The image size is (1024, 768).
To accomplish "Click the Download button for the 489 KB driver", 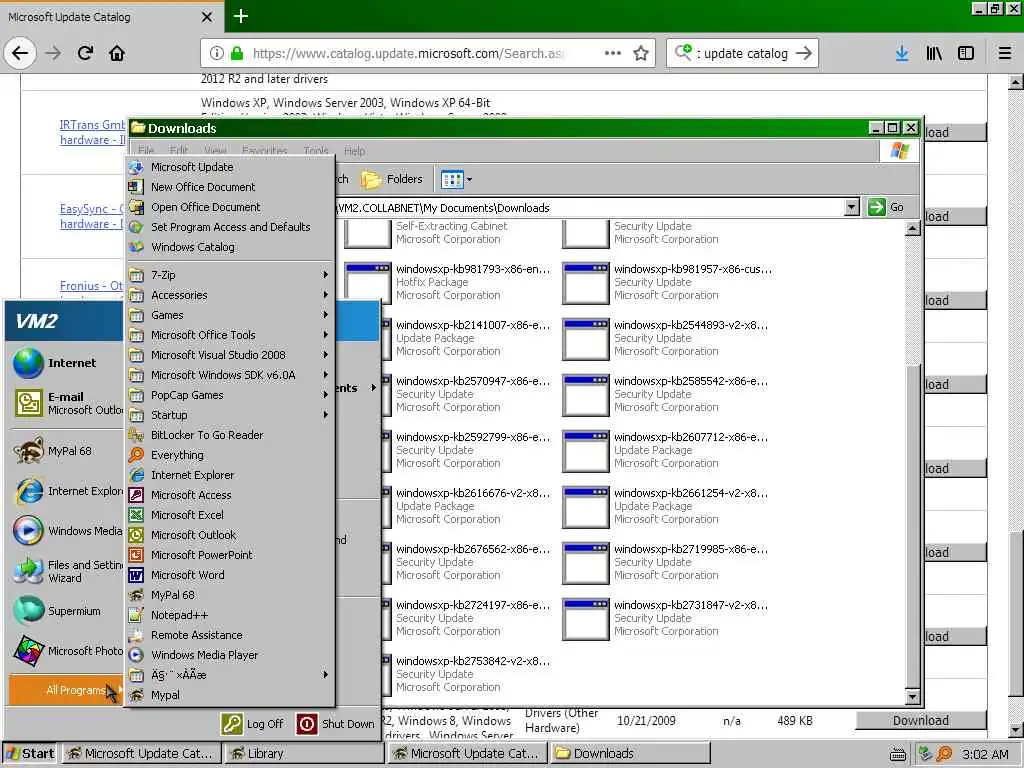I will [x=920, y=720].
